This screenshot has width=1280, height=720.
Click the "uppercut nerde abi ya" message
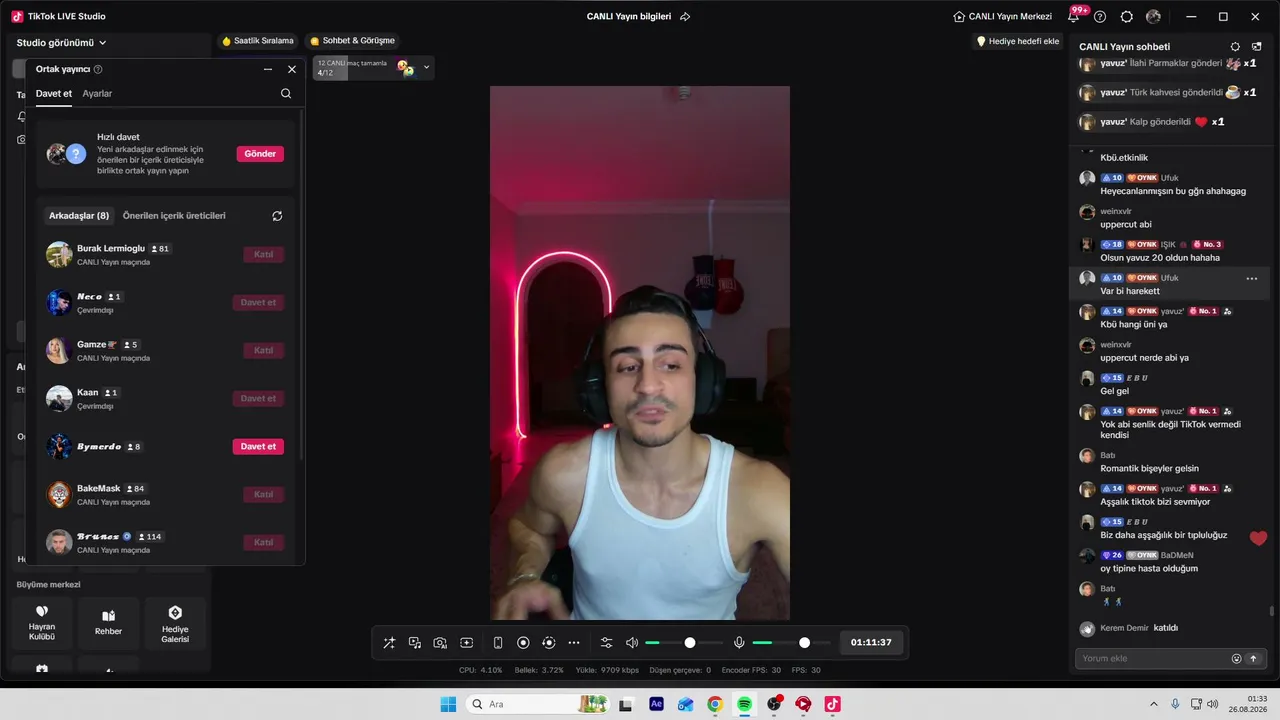[x=1144, y=358]
